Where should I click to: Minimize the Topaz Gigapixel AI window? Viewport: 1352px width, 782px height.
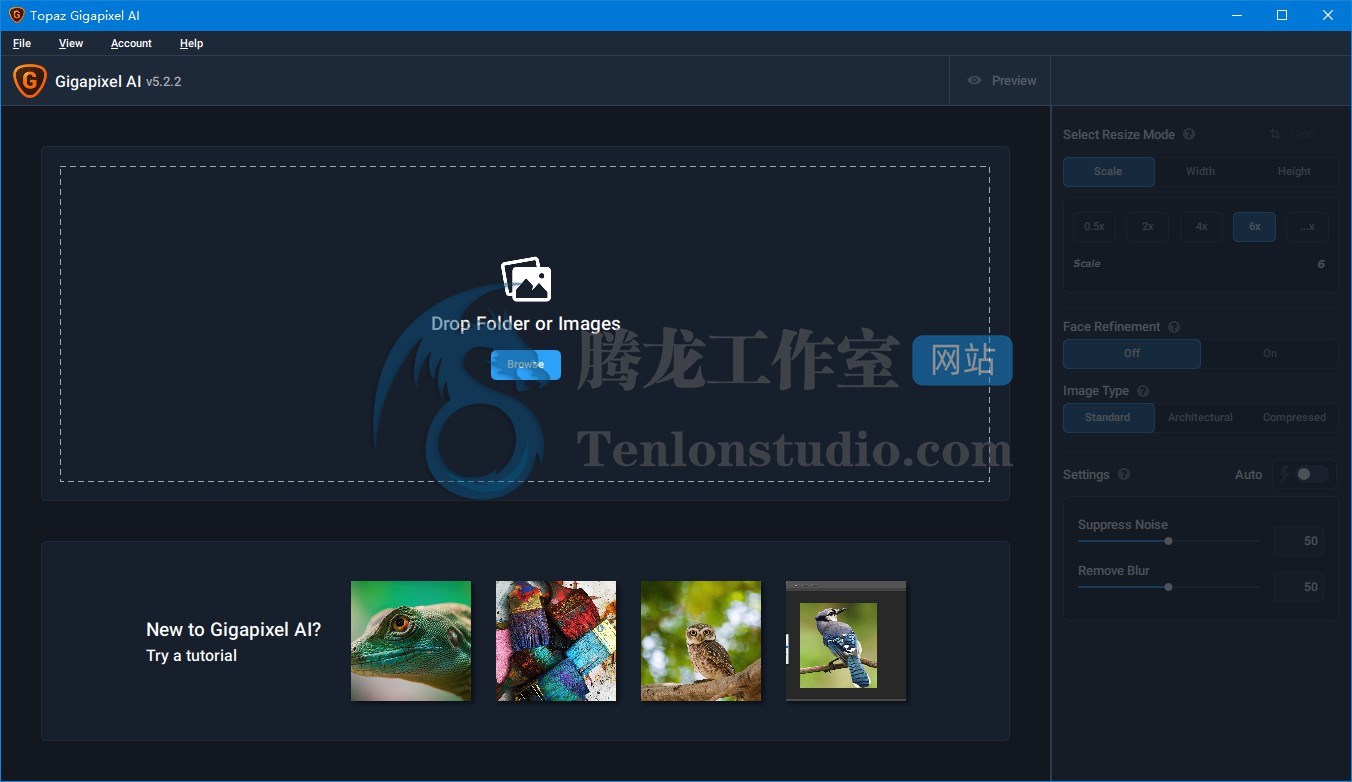[1236, 15]
